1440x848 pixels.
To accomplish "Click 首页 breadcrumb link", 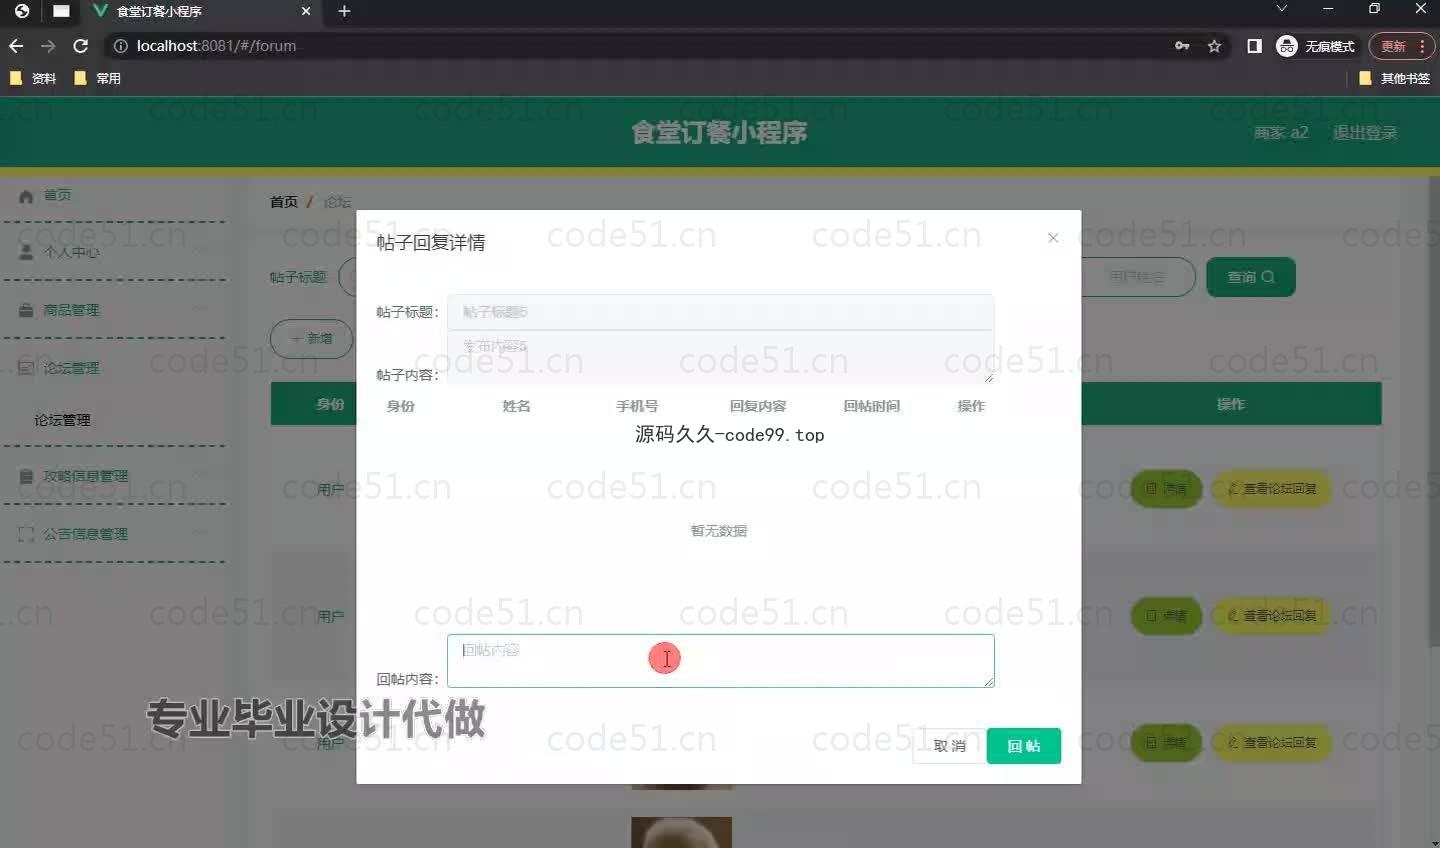I will point(284,202).
